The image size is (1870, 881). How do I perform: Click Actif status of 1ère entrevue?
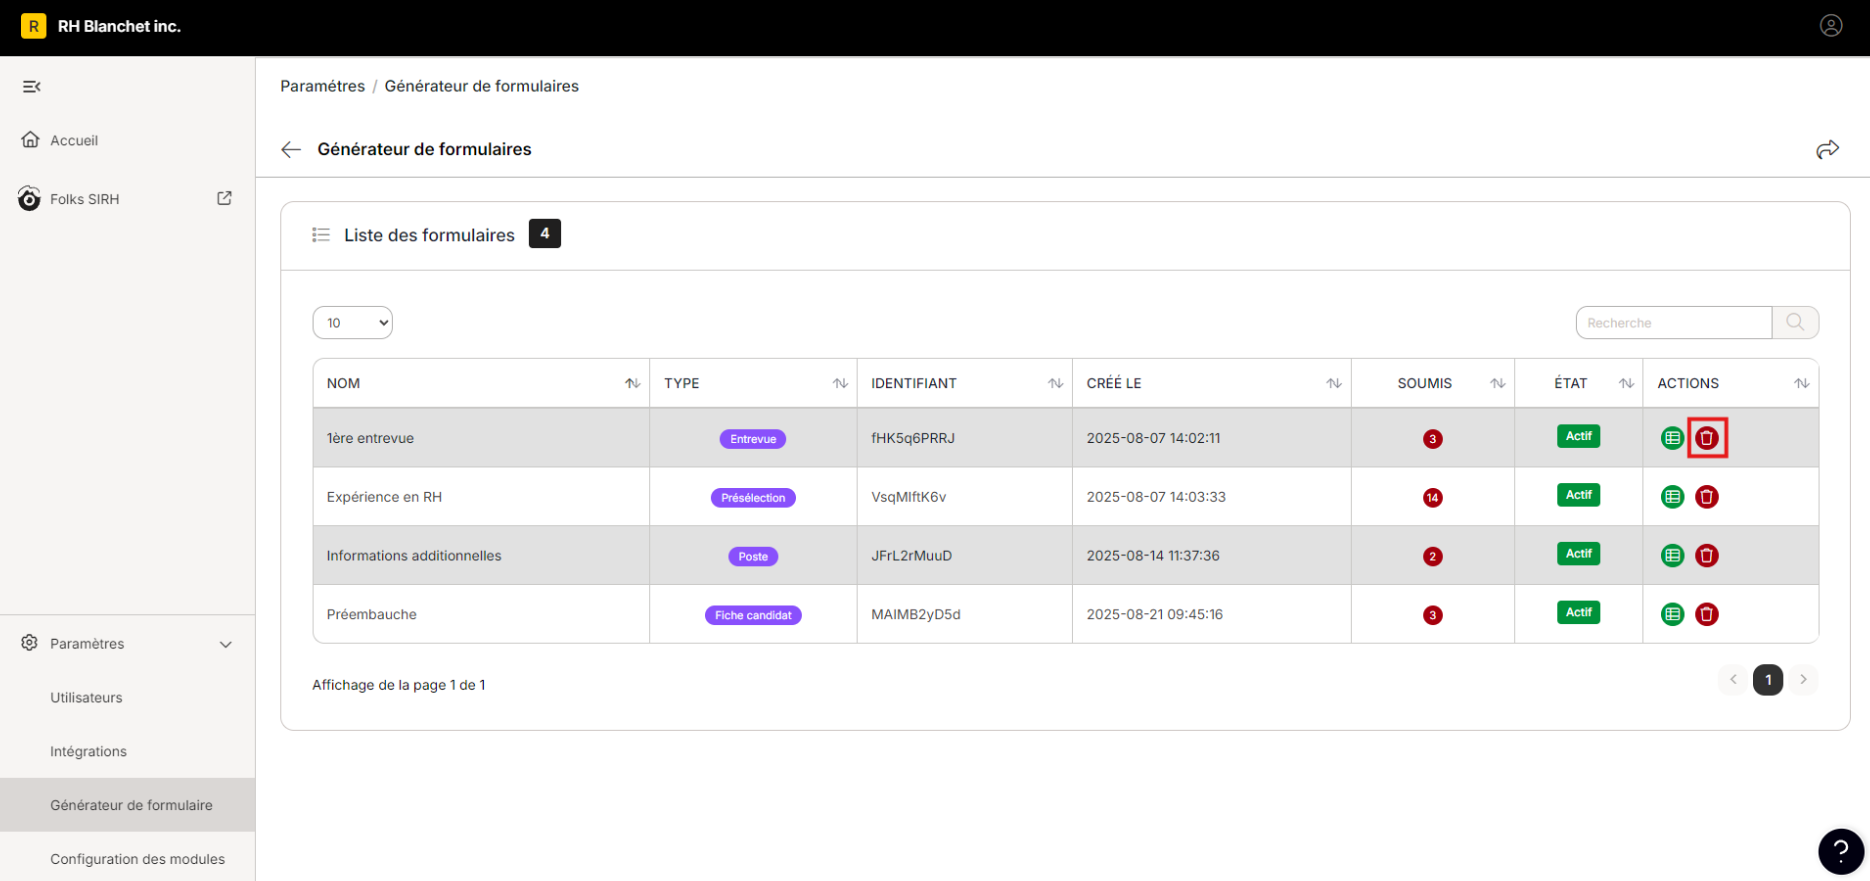pos(1579,436)
